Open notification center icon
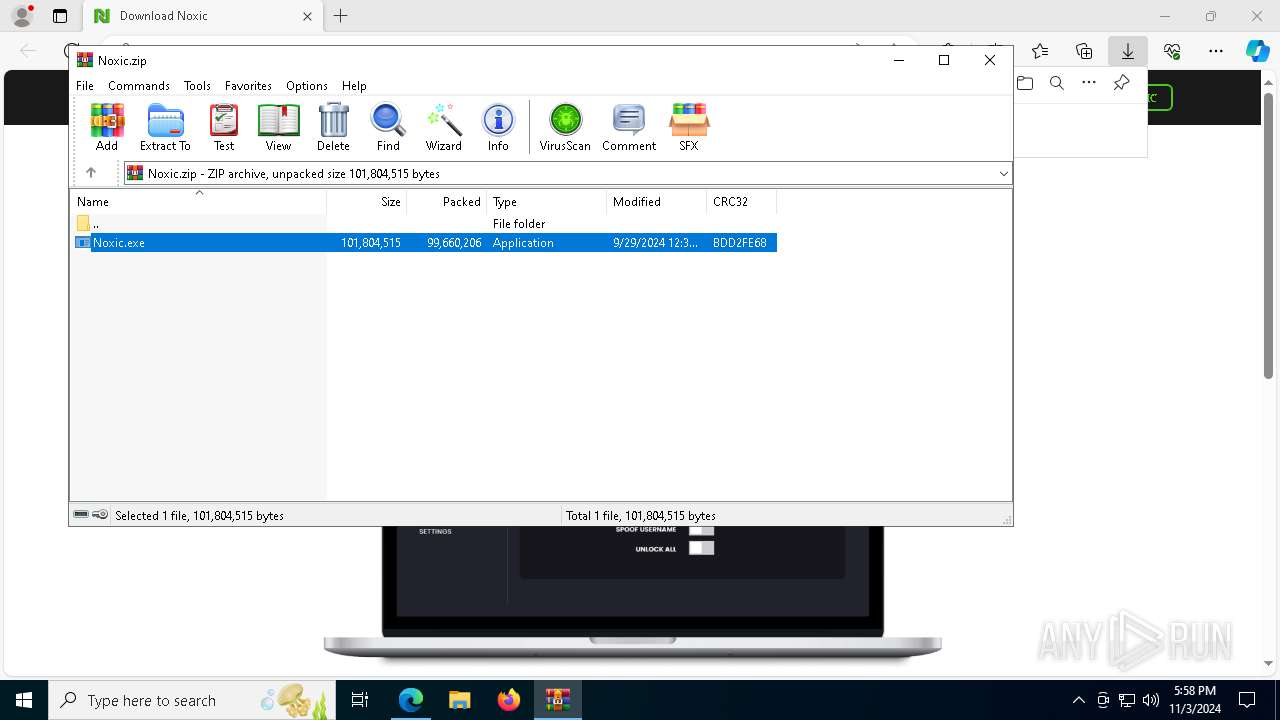The image size is (1280, 720). point(1247,700)
